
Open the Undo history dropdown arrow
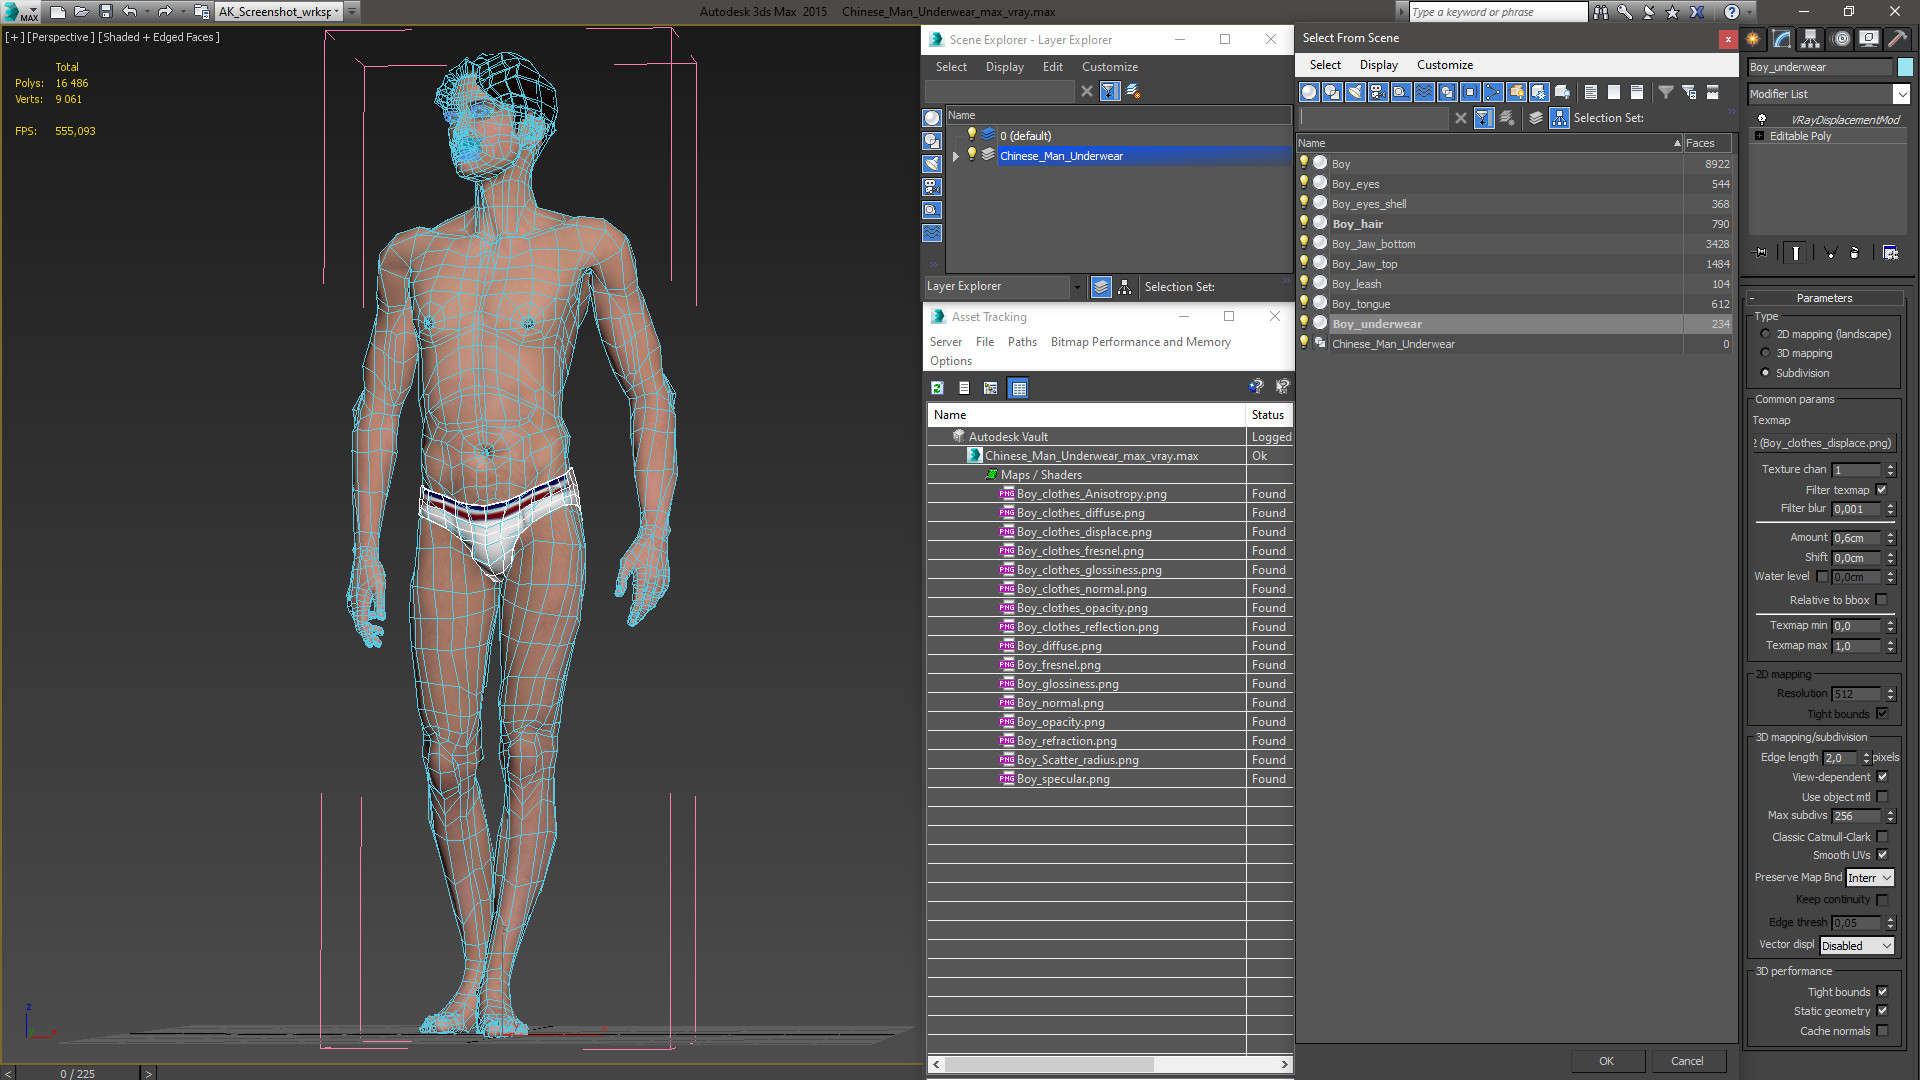click(147, 12)
